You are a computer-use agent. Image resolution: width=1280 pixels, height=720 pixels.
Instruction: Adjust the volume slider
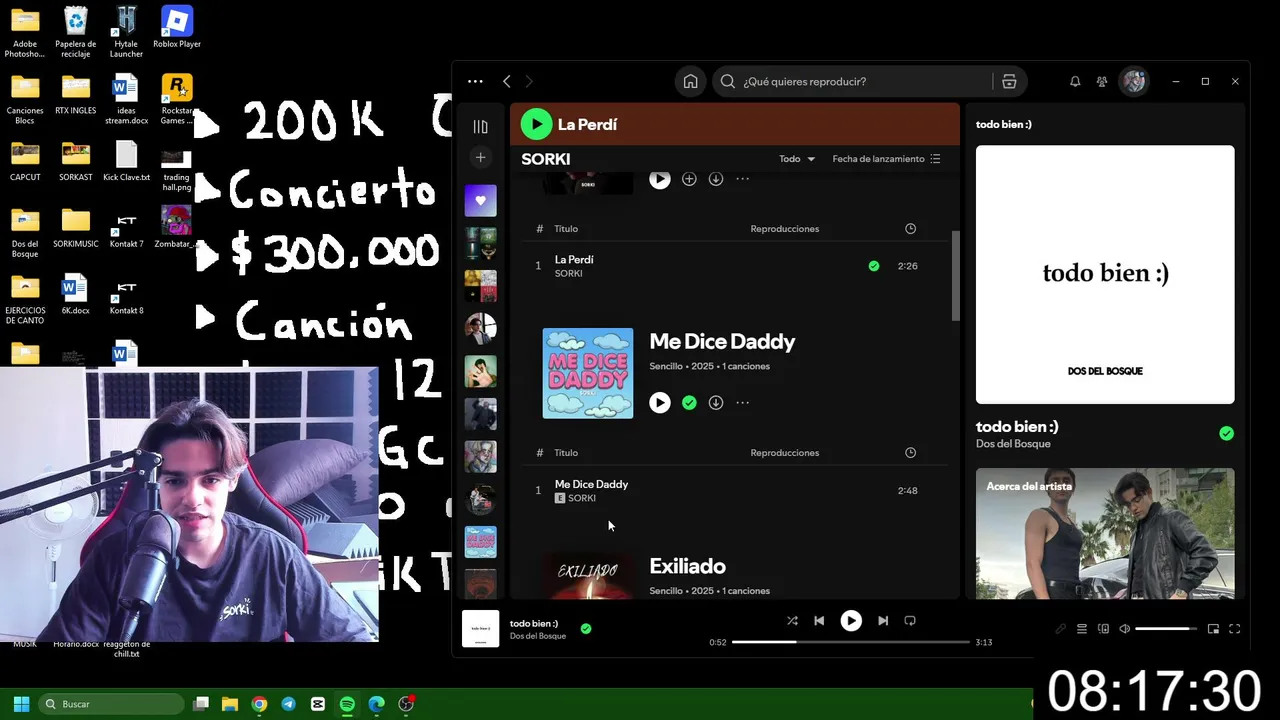click(1166, 629)
